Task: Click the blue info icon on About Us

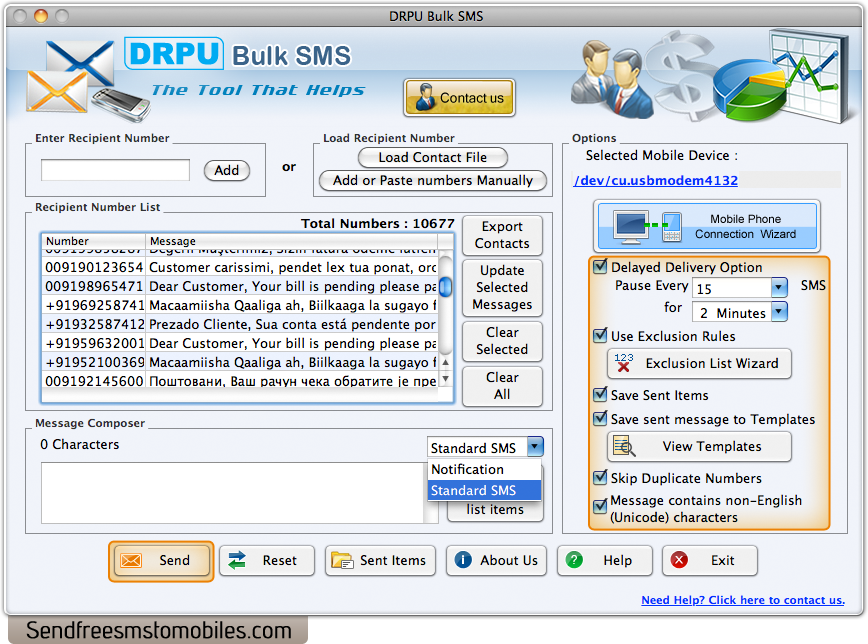Action: coord(463,560)
